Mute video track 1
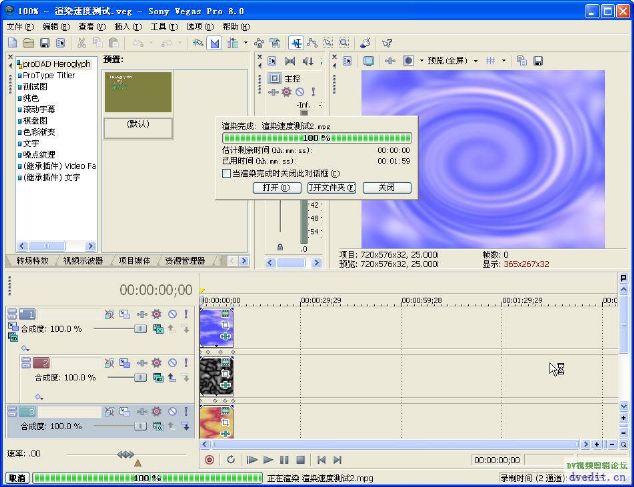Image resolution: width=634 pixels, height=487 pixels. pyautogui.click(x=172, y=314)
